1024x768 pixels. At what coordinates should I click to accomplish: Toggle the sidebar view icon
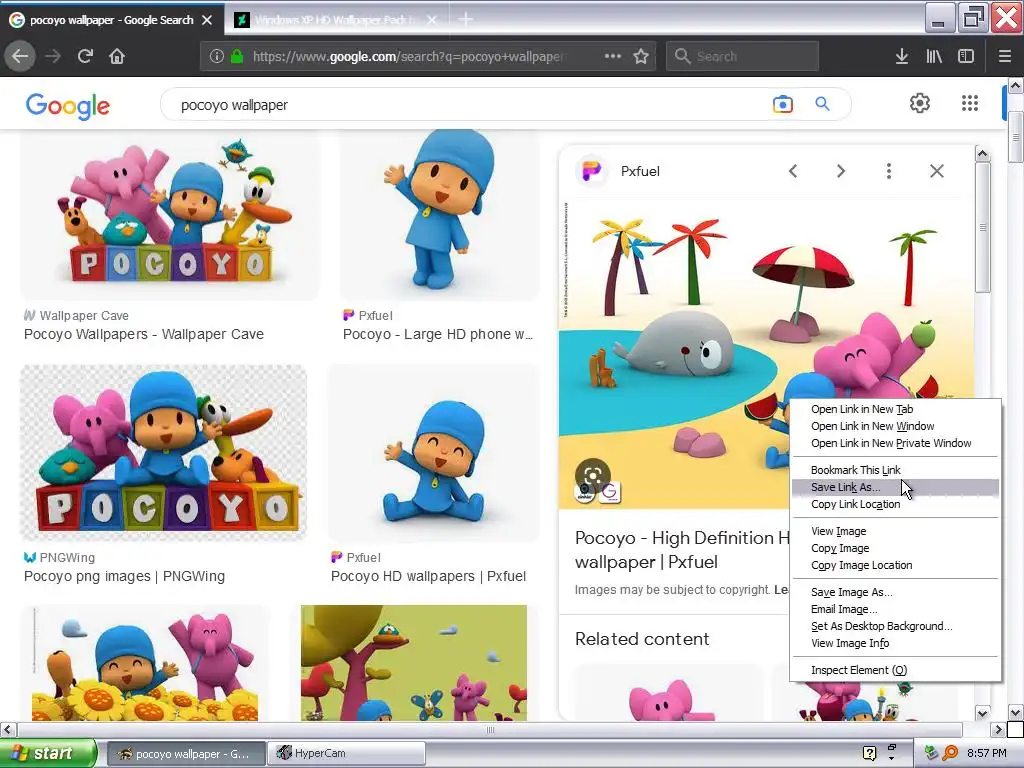click(966, 56)
